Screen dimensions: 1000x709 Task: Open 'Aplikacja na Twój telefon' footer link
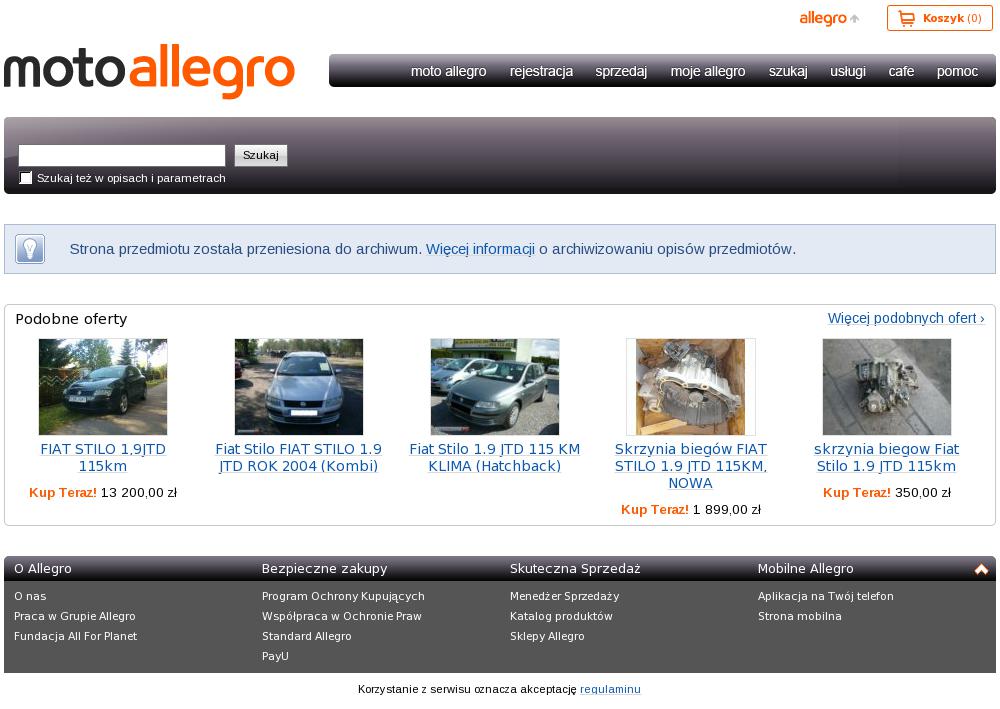[825, 596]
